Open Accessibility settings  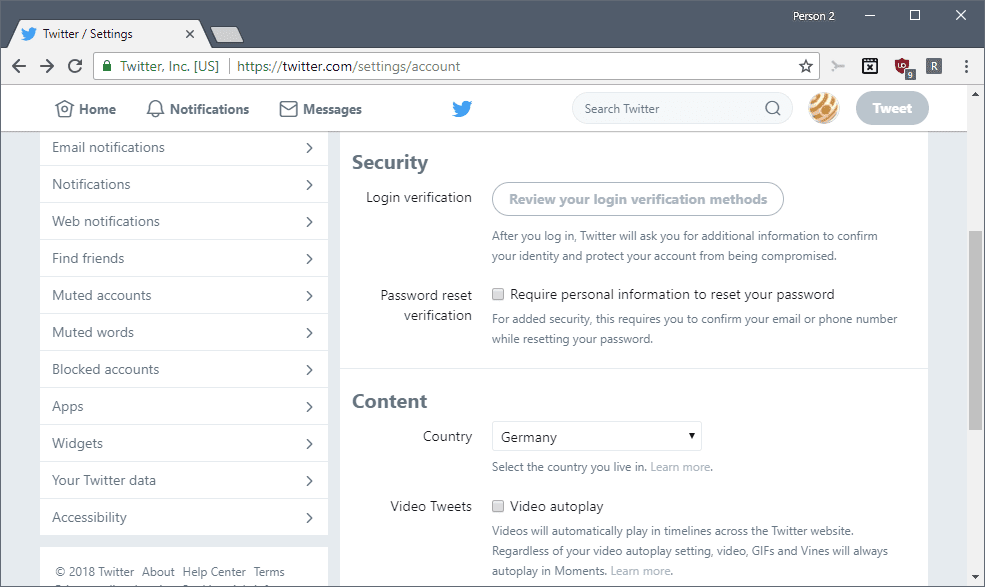184,517
